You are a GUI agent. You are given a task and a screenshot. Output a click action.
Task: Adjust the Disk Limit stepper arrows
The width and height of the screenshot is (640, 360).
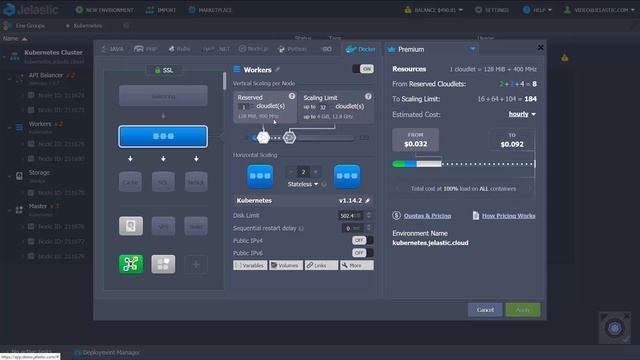pos(369,215)
